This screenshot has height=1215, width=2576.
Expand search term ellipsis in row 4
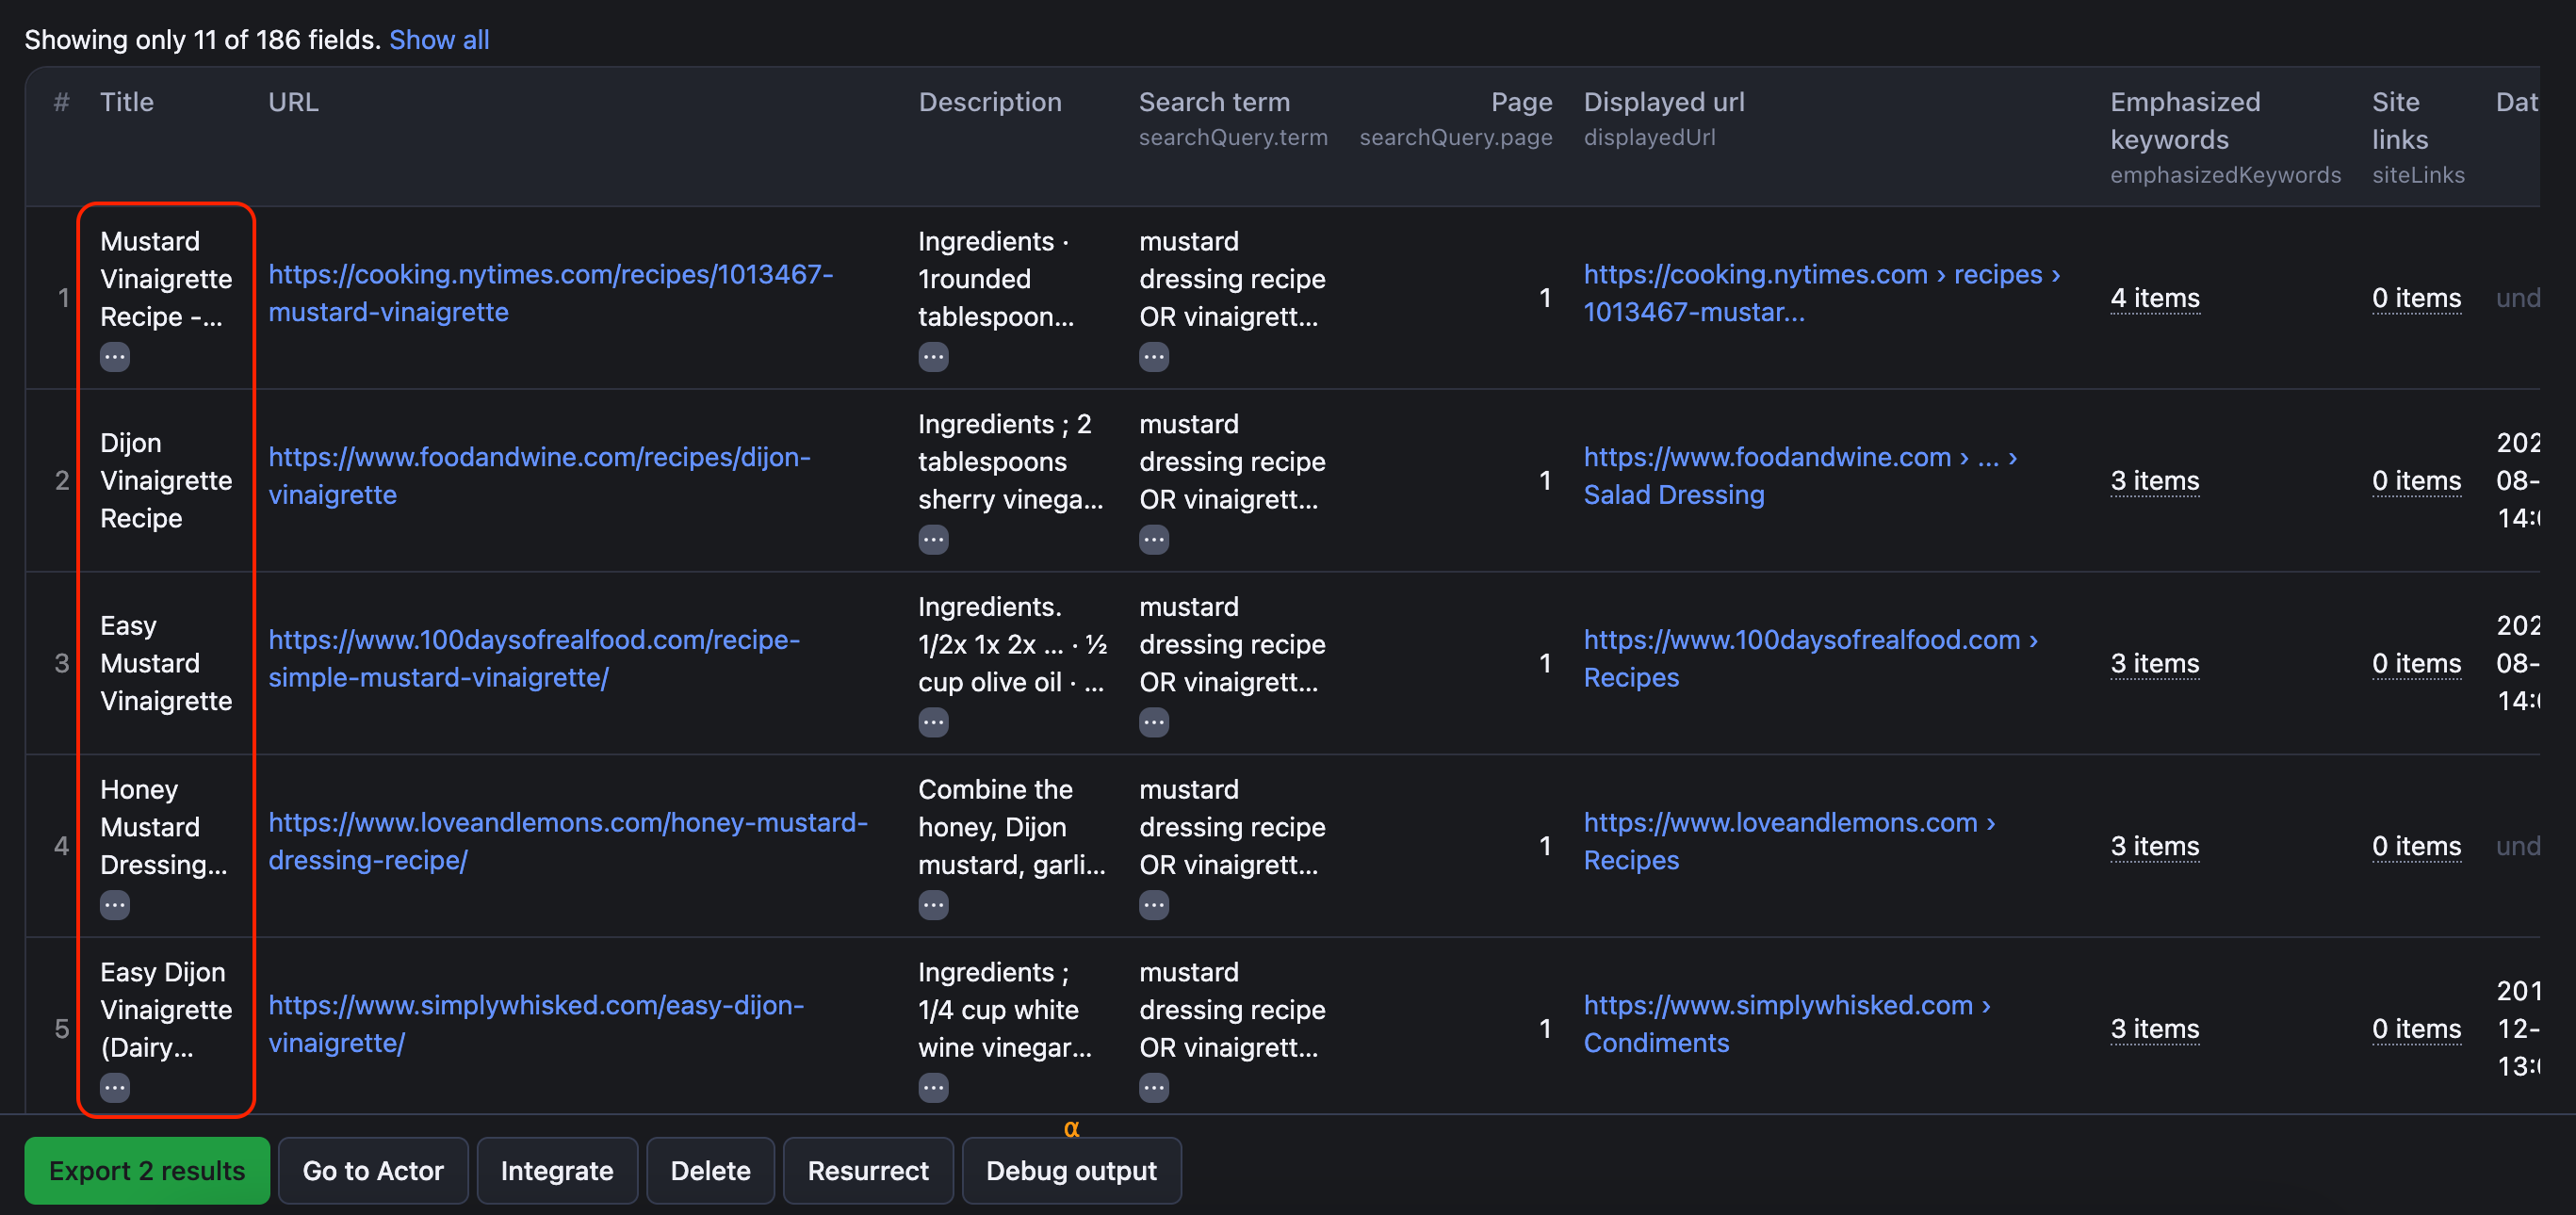[x=1153, y=905]
